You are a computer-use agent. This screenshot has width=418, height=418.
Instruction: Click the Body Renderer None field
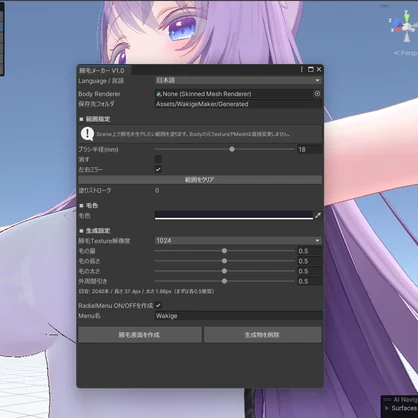pos(234,94)
